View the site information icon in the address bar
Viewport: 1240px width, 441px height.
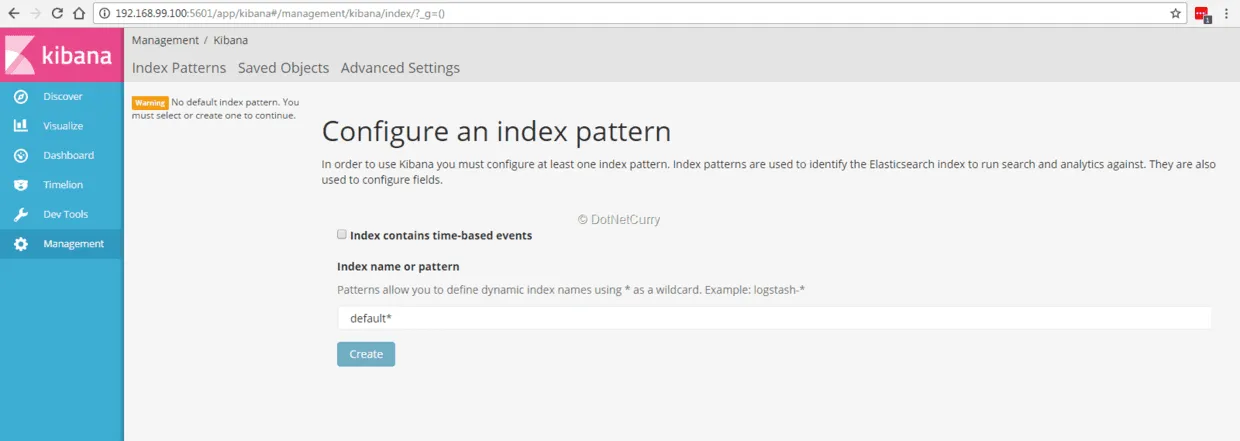tap(104, 14)
